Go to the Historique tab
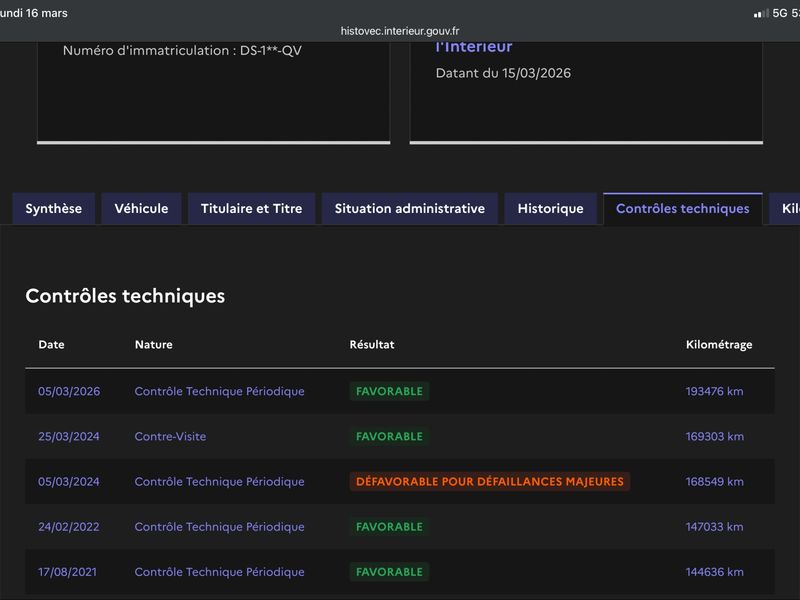 [x=551, y=209]
